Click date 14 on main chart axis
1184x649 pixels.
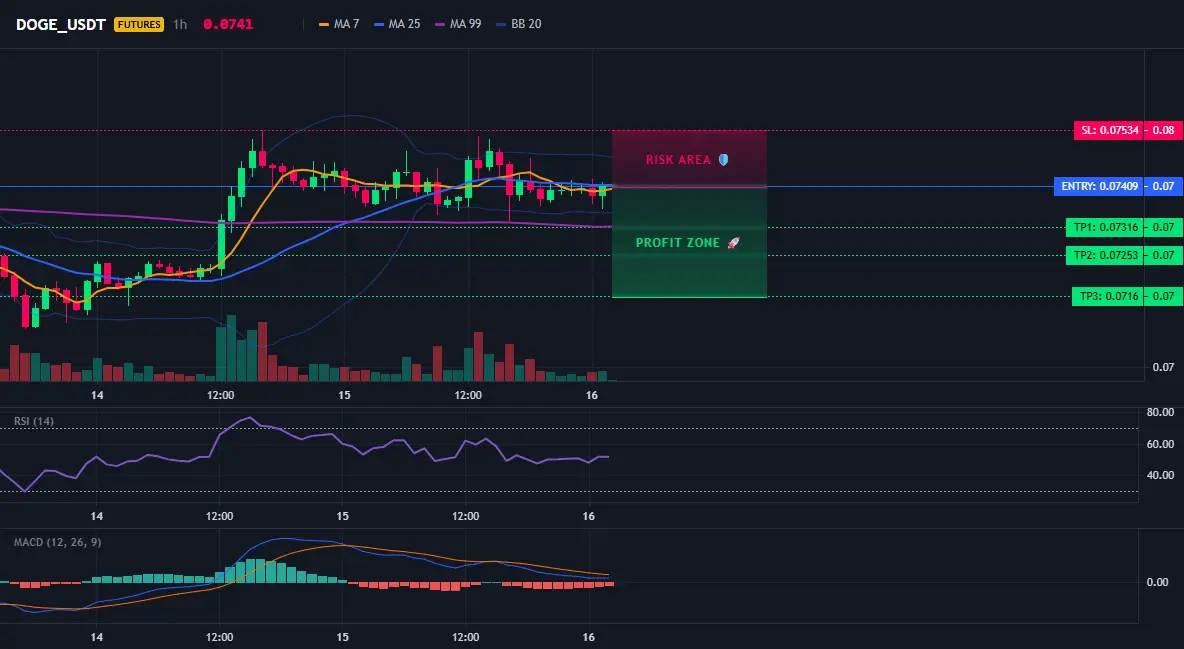(97, 395)
